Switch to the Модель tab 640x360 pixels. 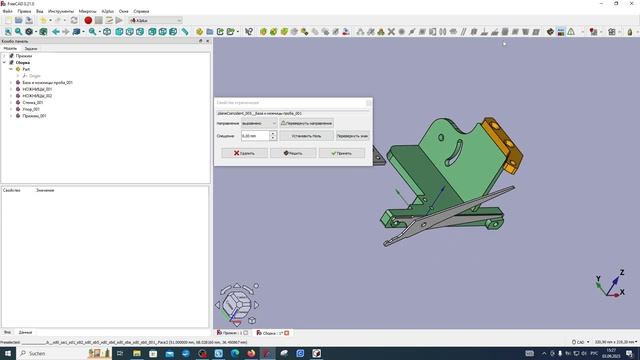[x=10, y=48]
